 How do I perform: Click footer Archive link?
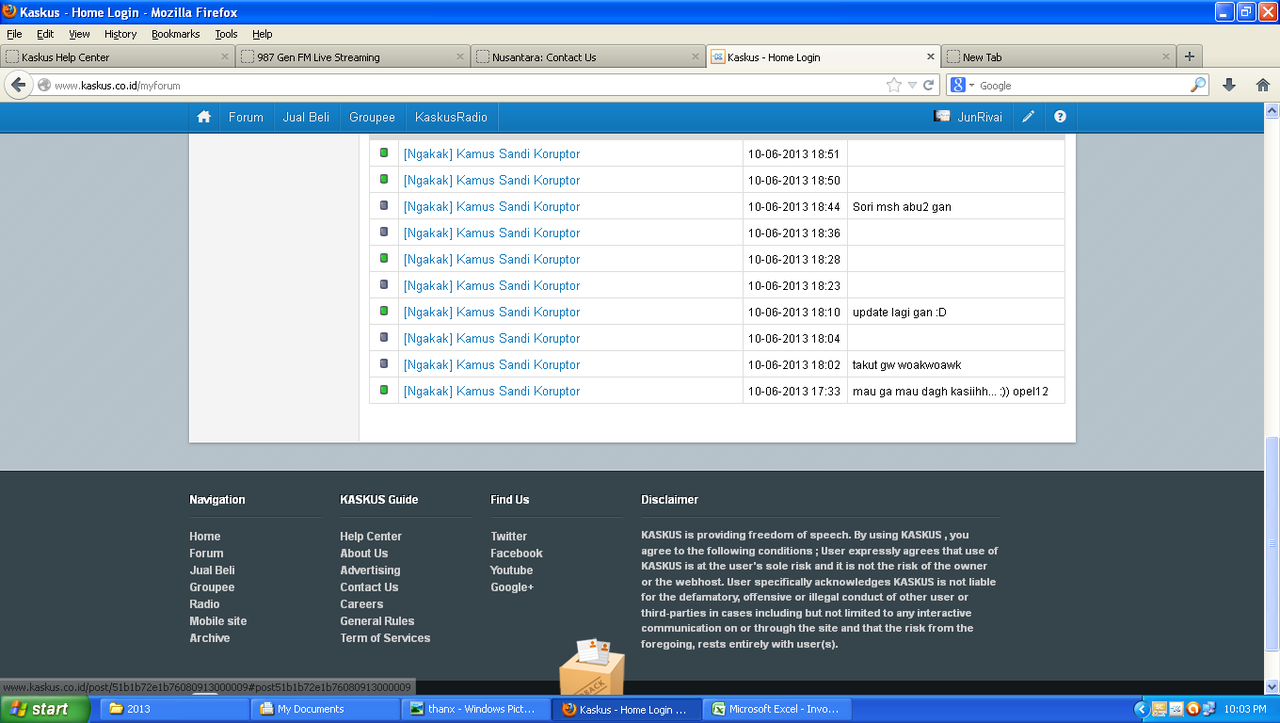pyautogui.click(x=210, y=638)
